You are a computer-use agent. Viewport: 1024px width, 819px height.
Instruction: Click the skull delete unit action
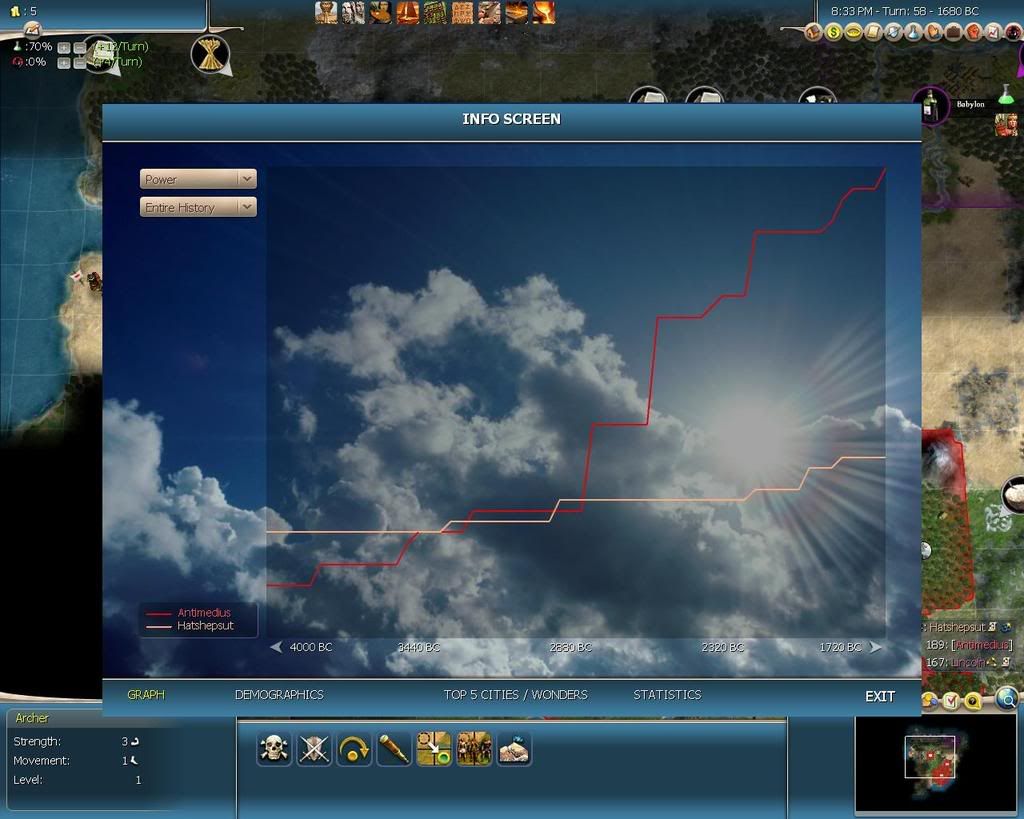274,748
